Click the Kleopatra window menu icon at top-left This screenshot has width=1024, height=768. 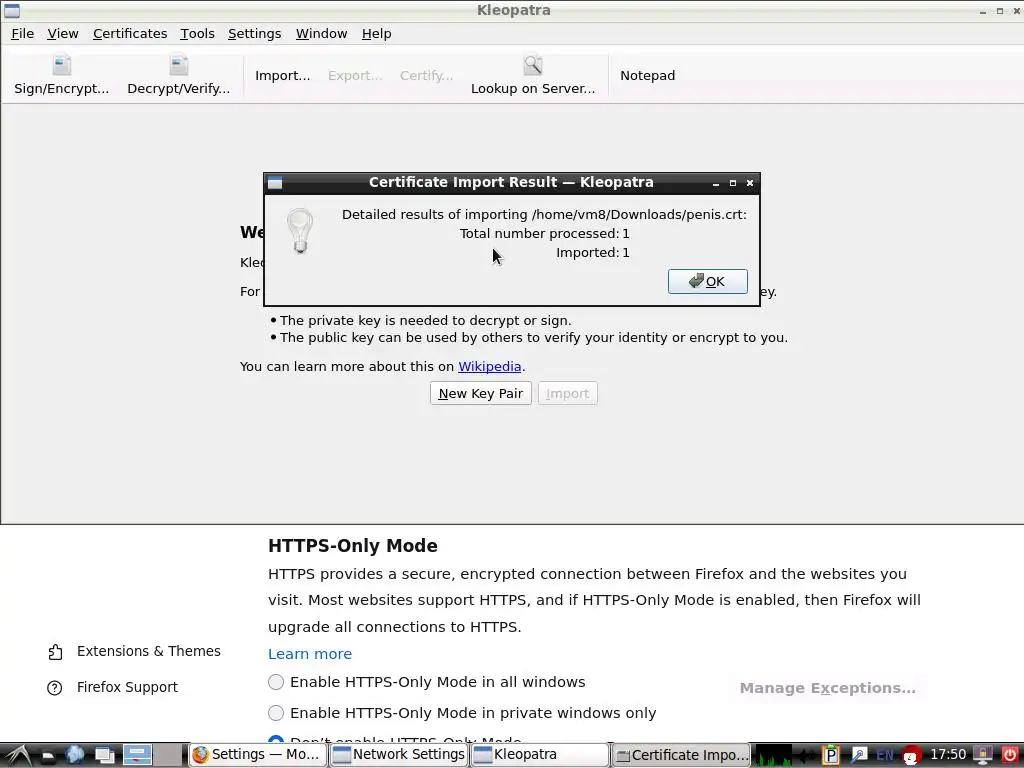(12, 10)
